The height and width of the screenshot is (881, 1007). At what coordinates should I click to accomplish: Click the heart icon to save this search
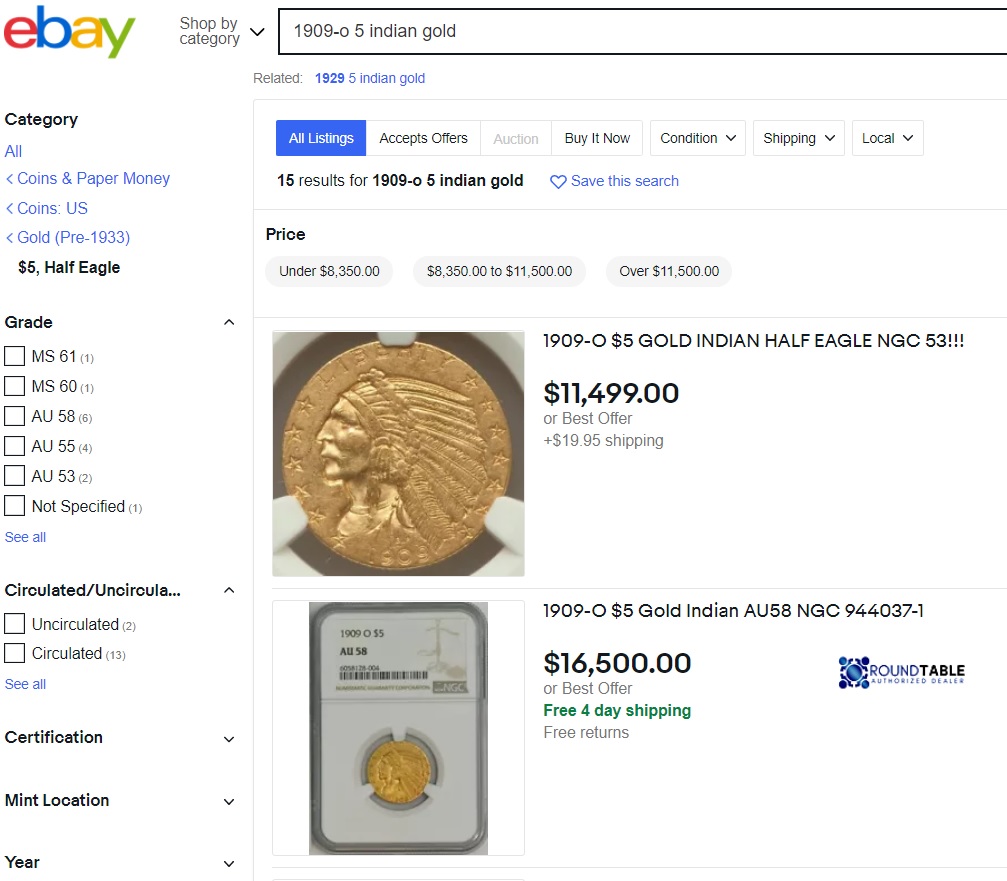tap(558, 182)
